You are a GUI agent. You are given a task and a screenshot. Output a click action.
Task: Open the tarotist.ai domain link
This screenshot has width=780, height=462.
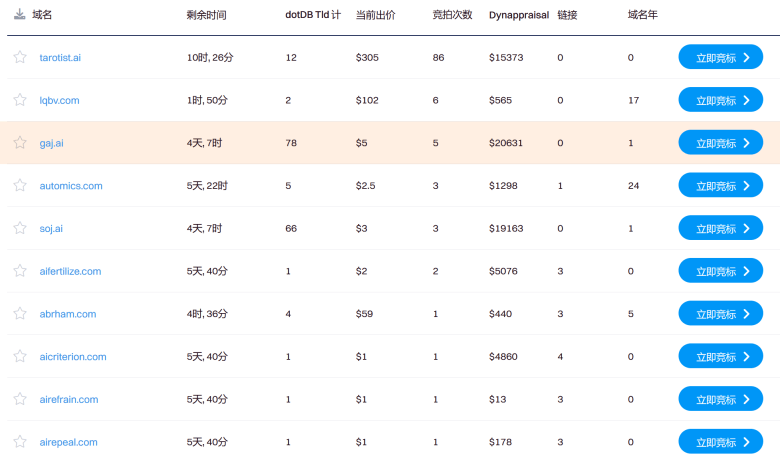60,58
